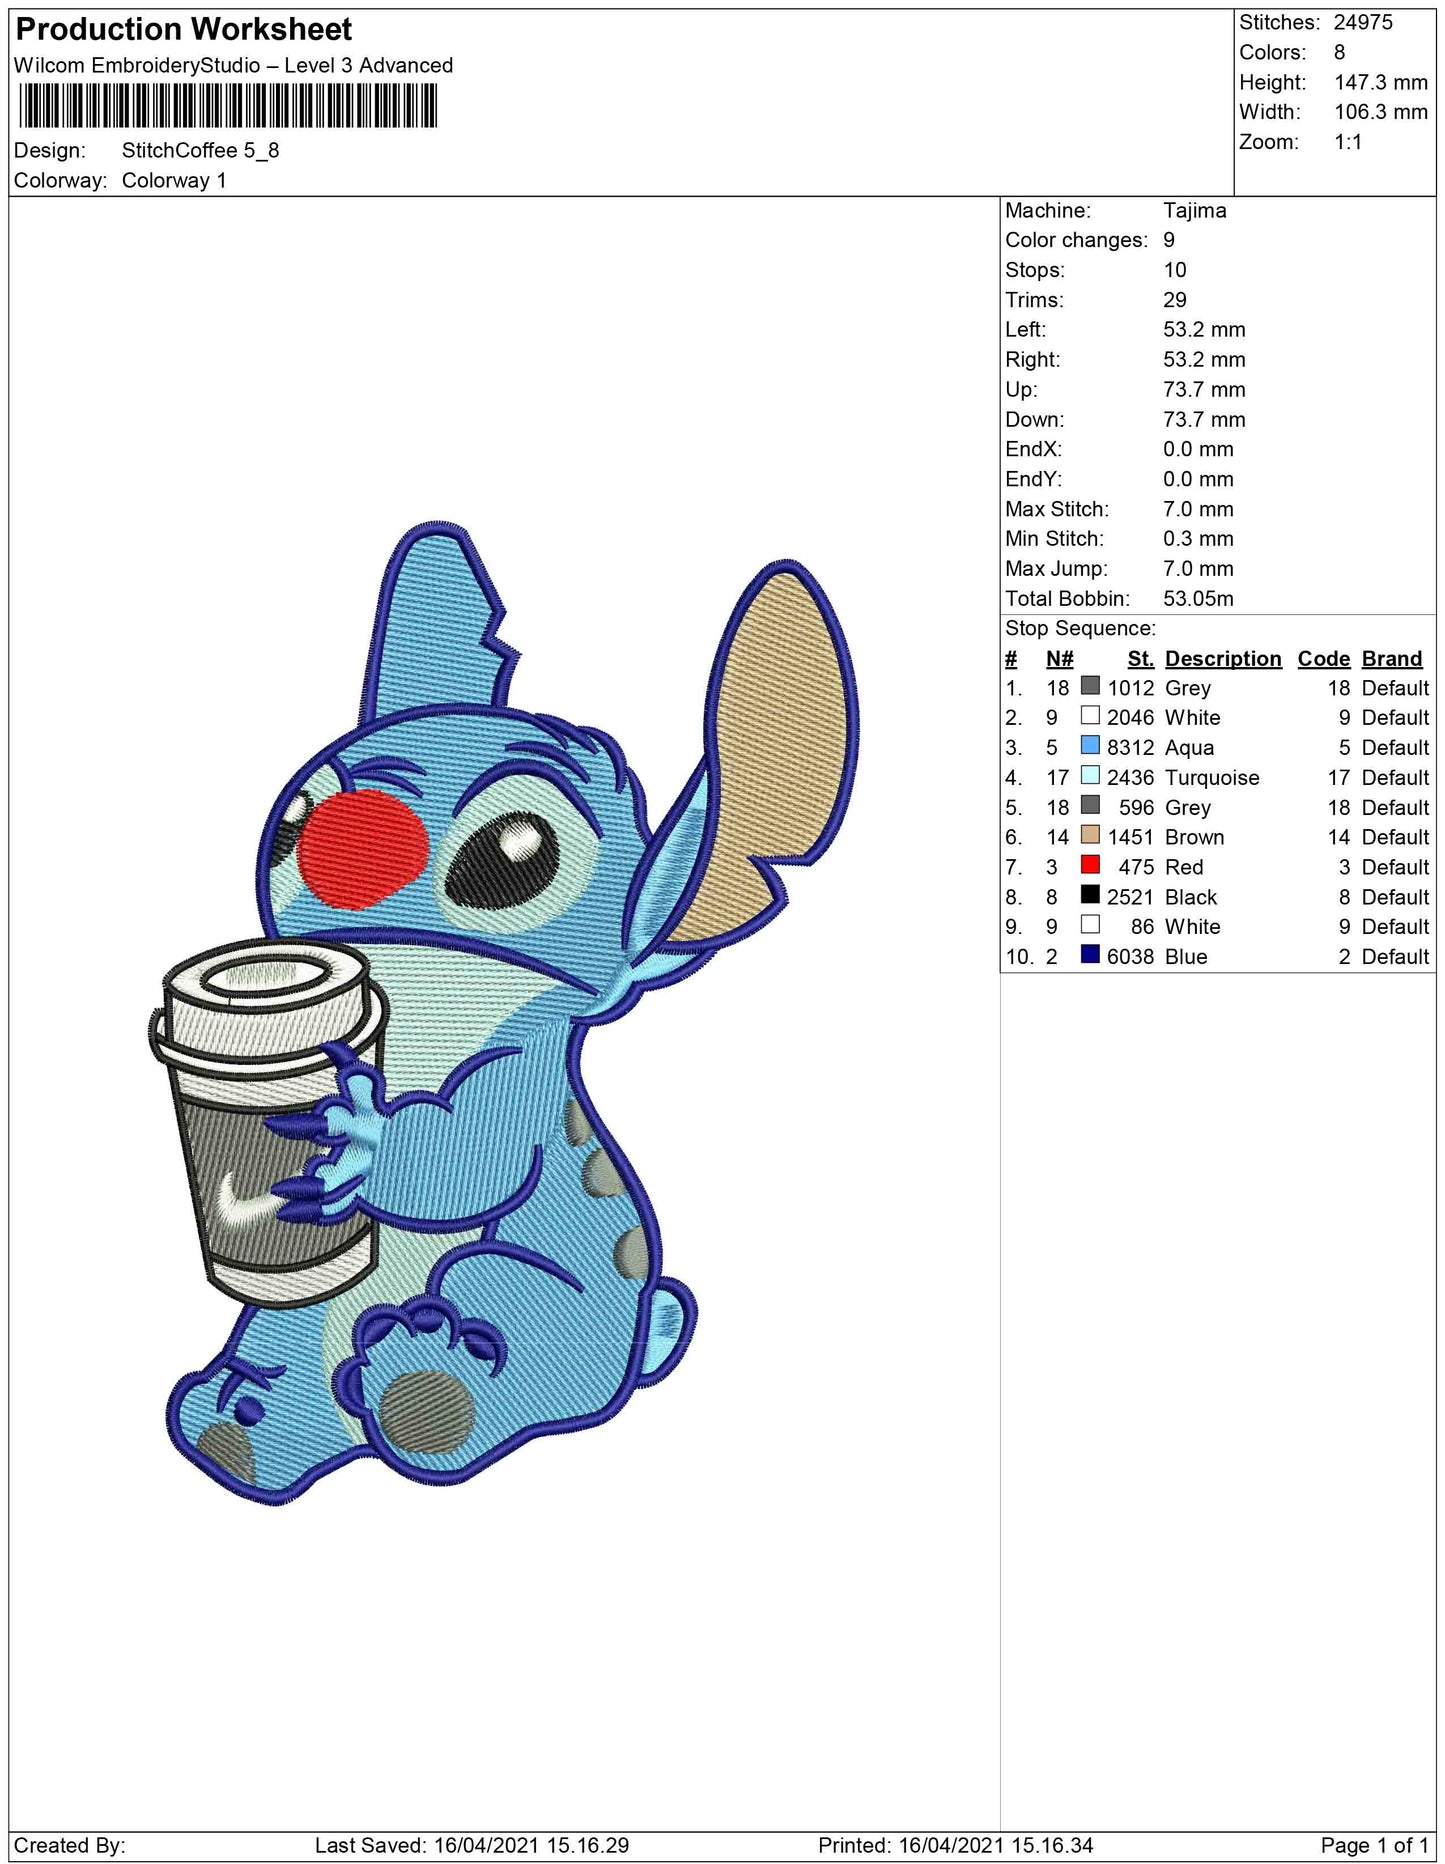Click the "Brand" column header
Screen dimensions: 1445x1864
(x=1393, y=659)
